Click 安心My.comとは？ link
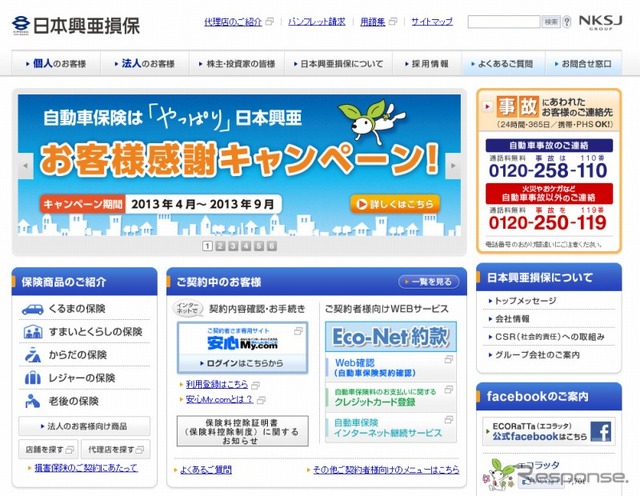 pos(219,399)
